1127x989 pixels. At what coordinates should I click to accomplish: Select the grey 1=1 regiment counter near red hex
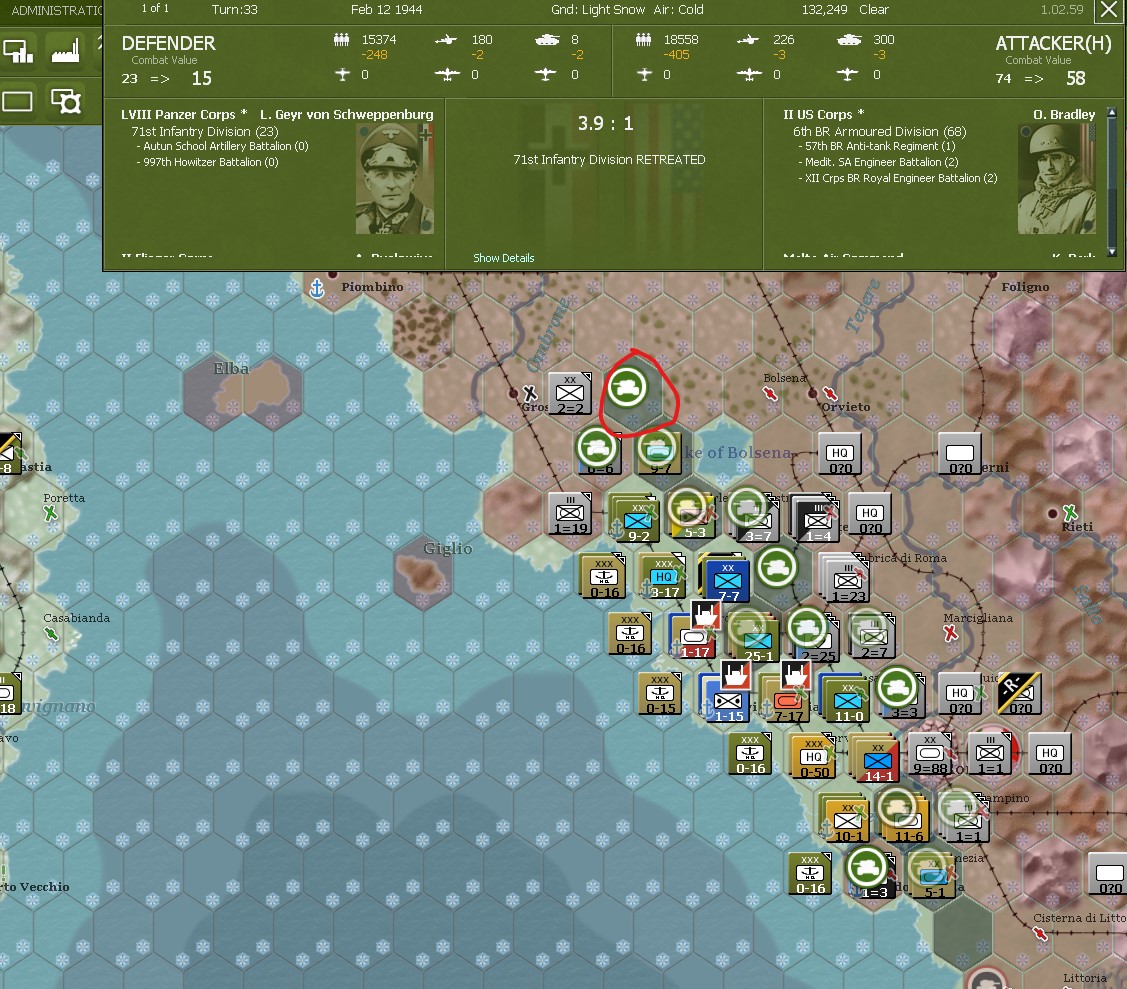989,754
